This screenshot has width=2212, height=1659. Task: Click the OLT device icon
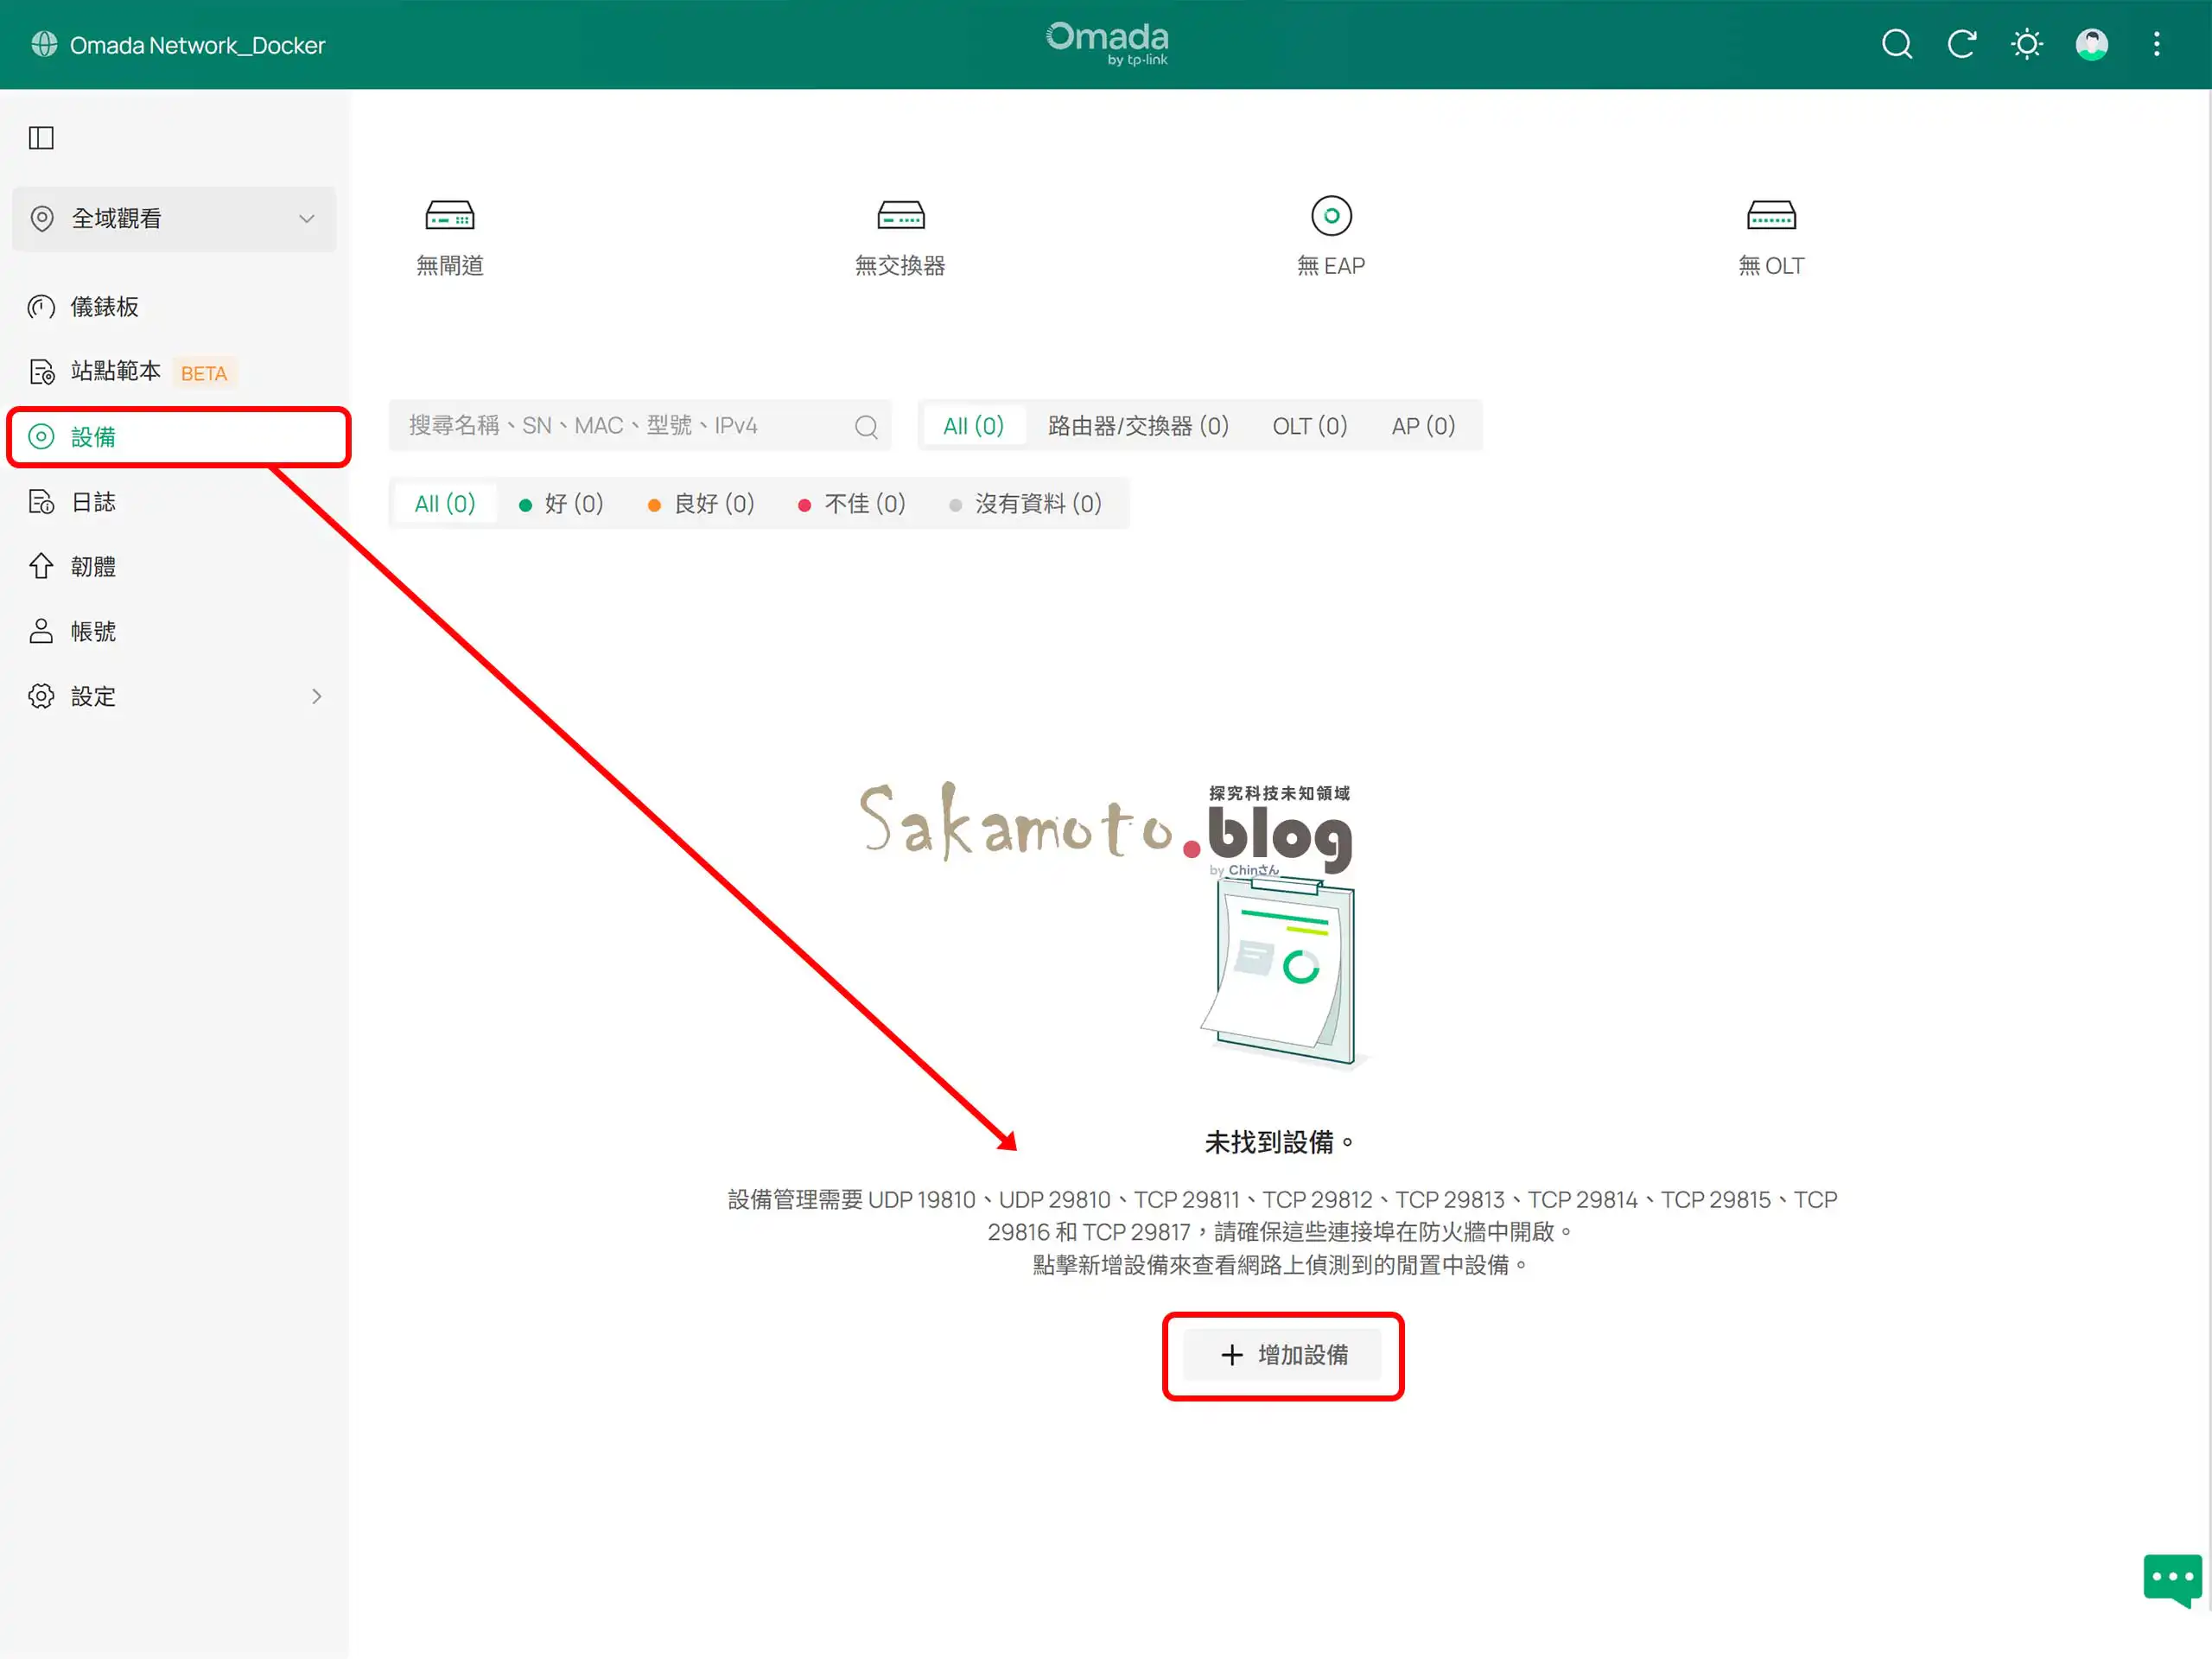pos(1771,216)
